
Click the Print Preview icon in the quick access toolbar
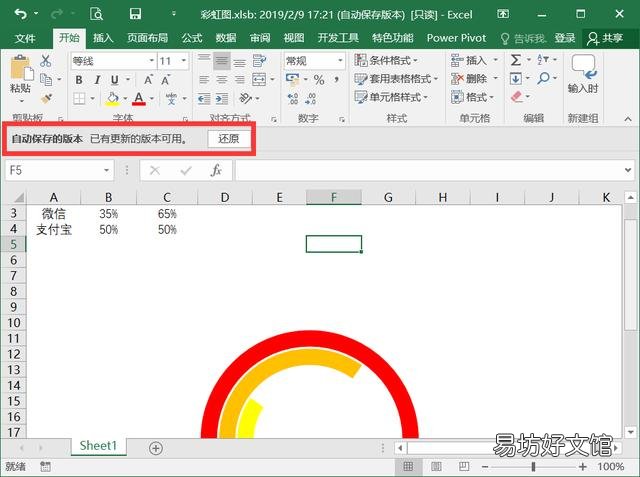click(x=96, y=14)
